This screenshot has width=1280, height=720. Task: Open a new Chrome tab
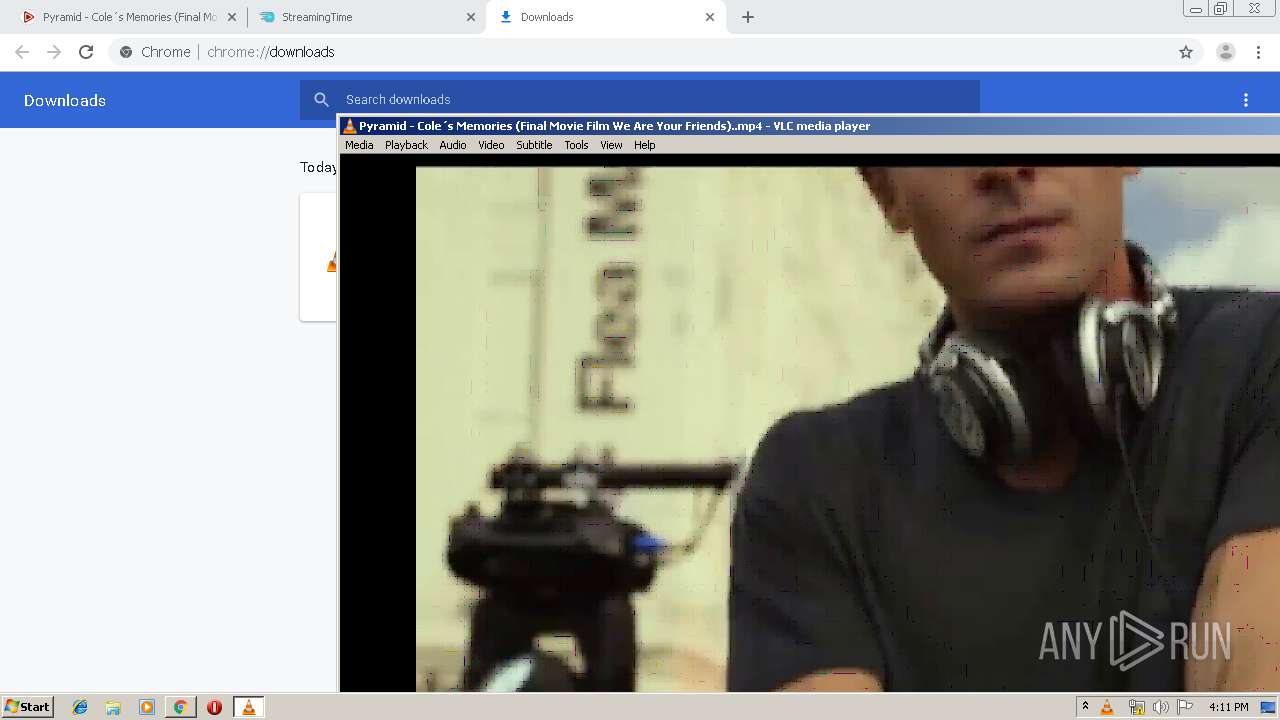pyautogui.click(x=748, y=17)
